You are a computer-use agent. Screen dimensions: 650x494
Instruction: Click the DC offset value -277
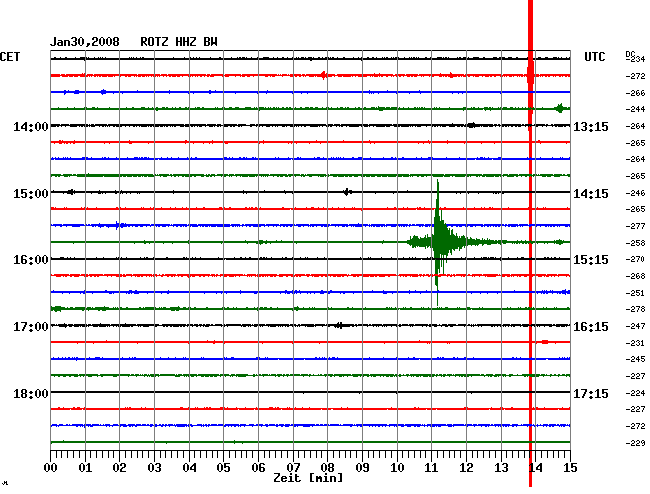[635, 226]
